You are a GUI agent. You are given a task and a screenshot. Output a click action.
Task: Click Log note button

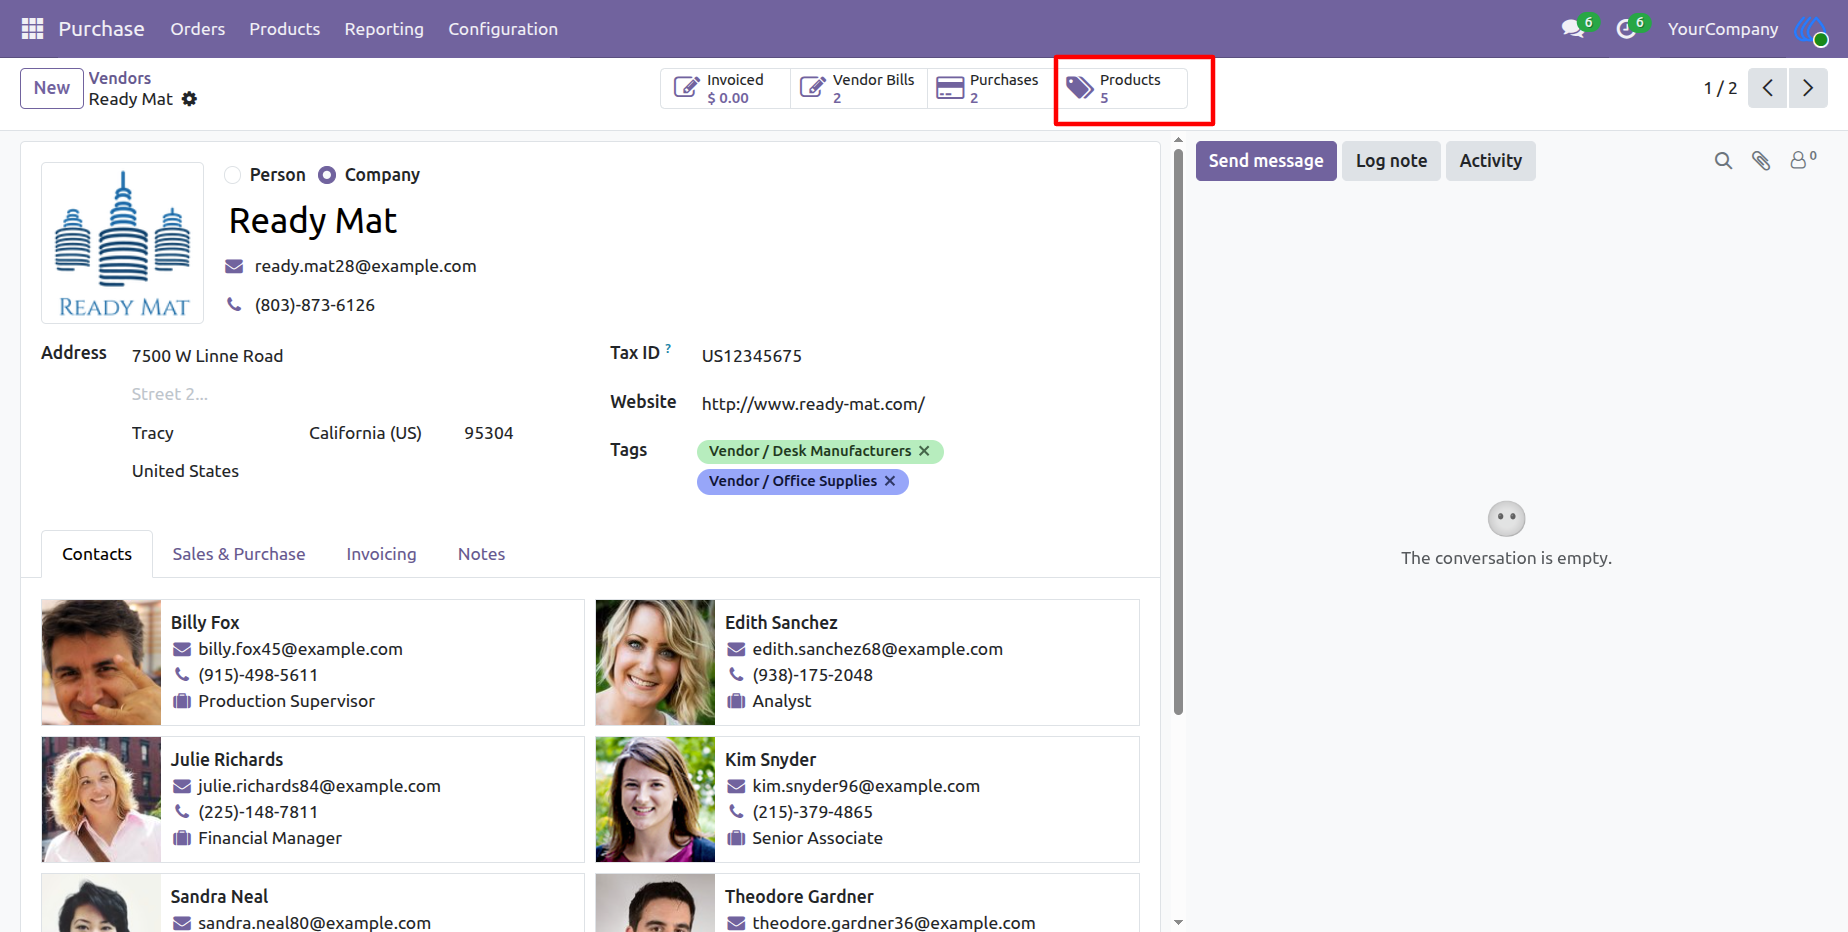[1391, 161]
